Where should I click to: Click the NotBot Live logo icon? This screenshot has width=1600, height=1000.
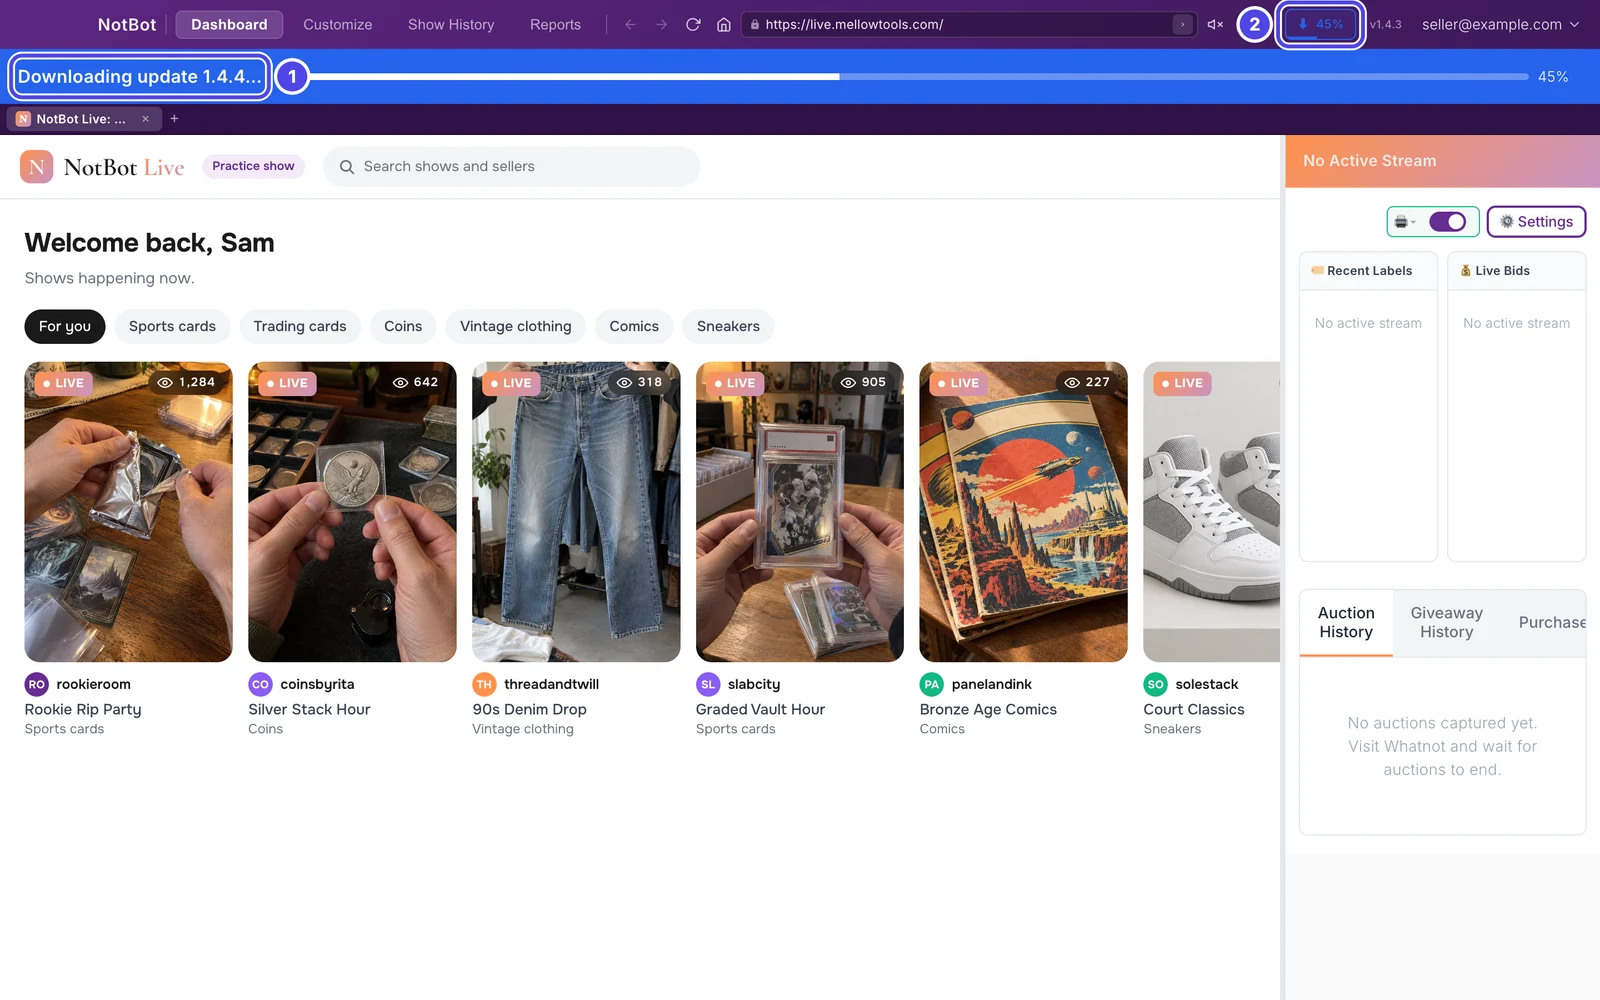click(x=37, y=167)
